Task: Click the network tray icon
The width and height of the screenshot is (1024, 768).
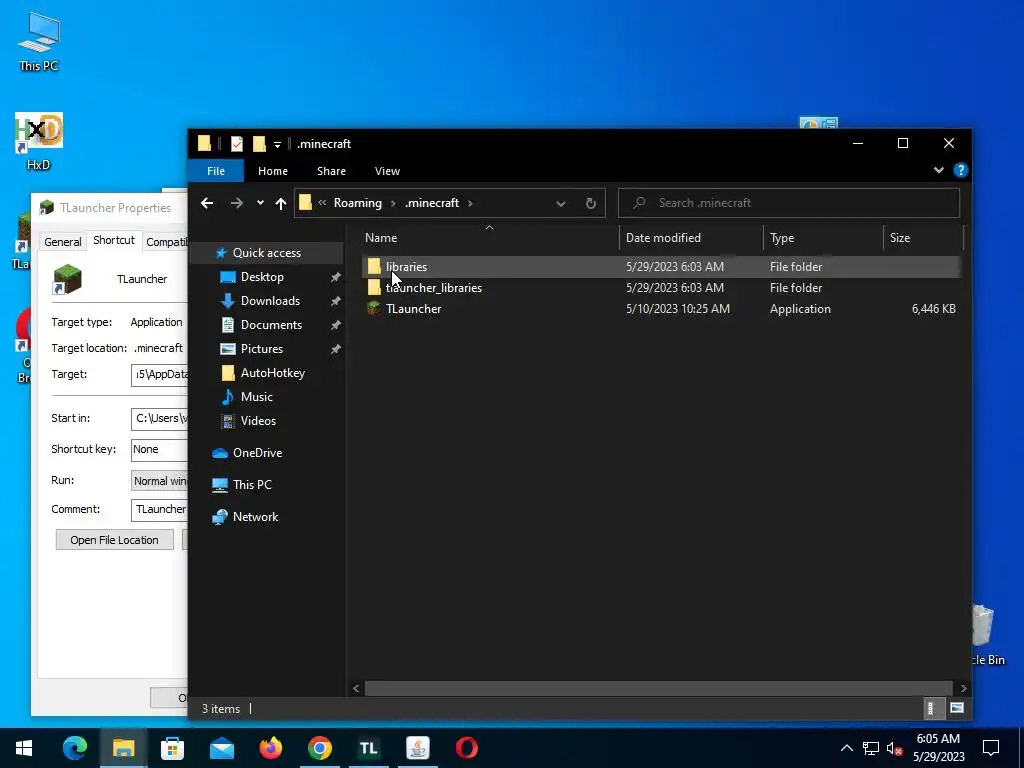Action: pyautogui.click(x=871, y=748)
